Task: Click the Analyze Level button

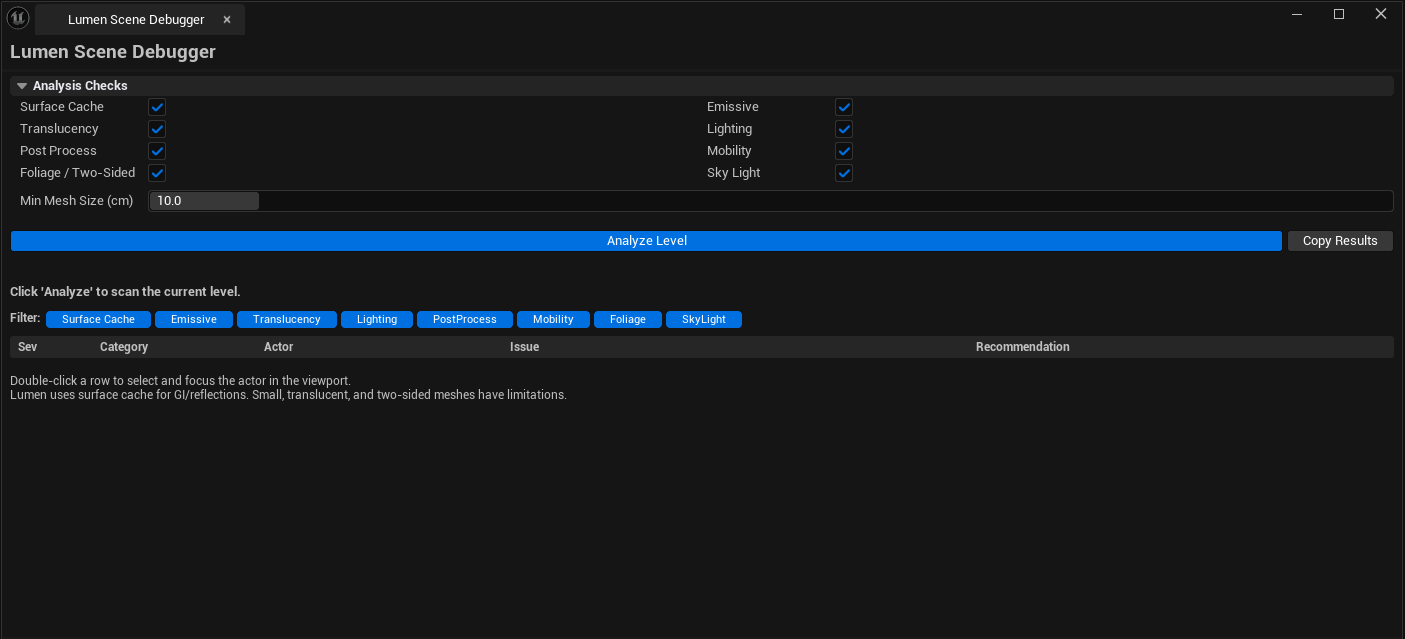Action: [646, 241]
